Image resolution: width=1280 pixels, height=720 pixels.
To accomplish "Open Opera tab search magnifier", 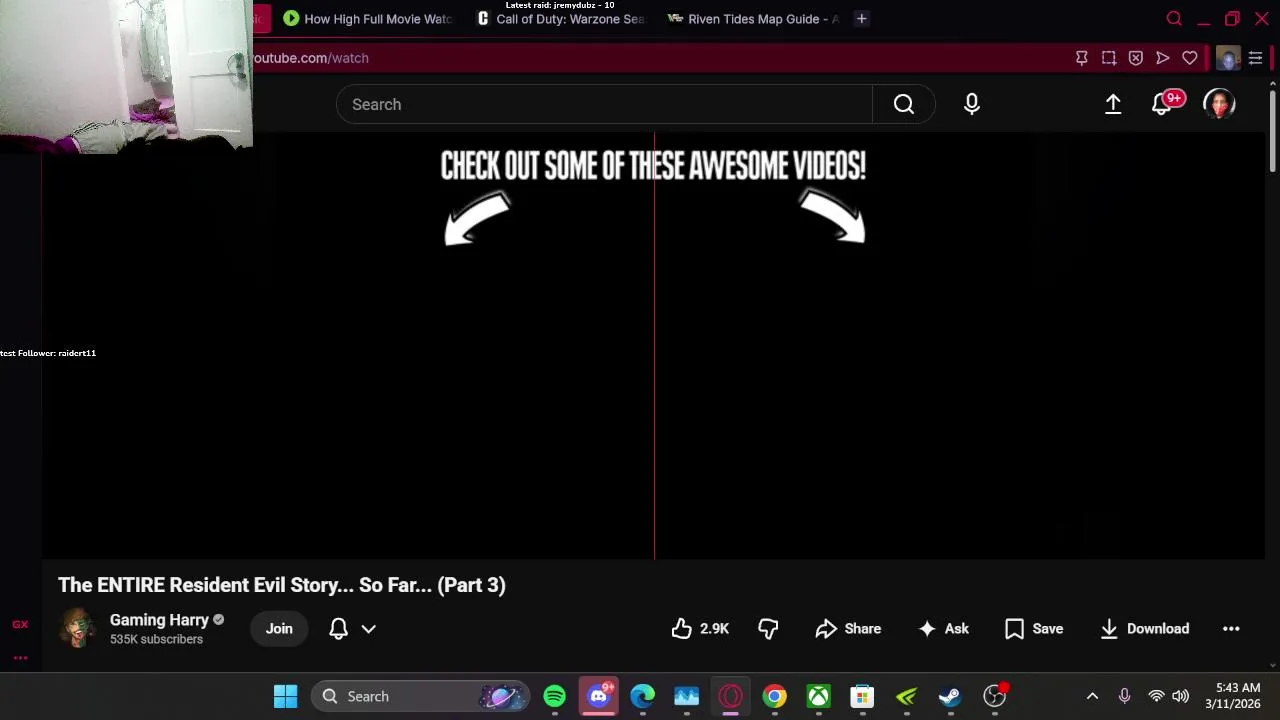I will click(1174, 19).
